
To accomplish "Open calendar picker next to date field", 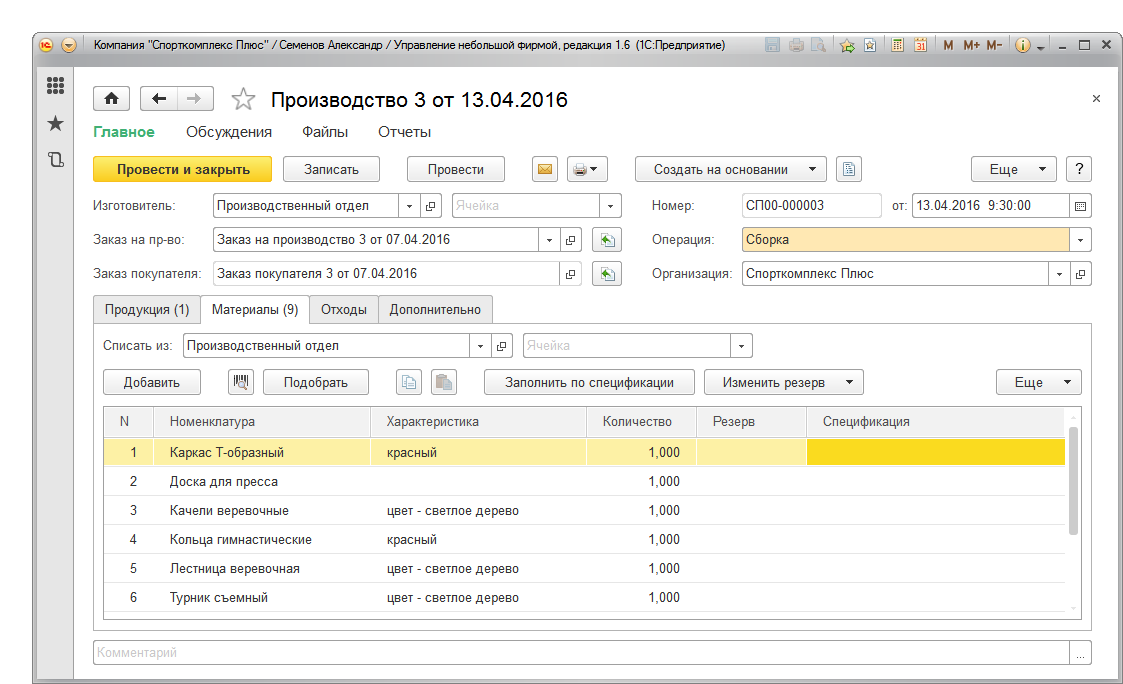I will coord(1080,206).
